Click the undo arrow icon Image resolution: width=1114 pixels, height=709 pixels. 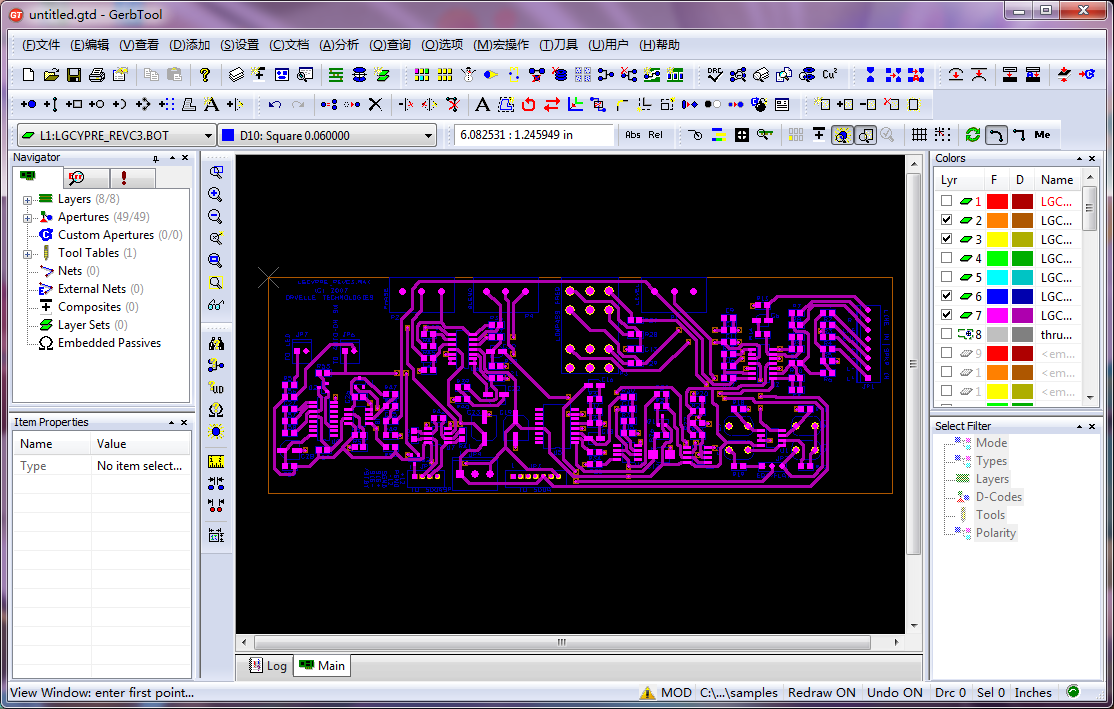(x=275, y=104)
